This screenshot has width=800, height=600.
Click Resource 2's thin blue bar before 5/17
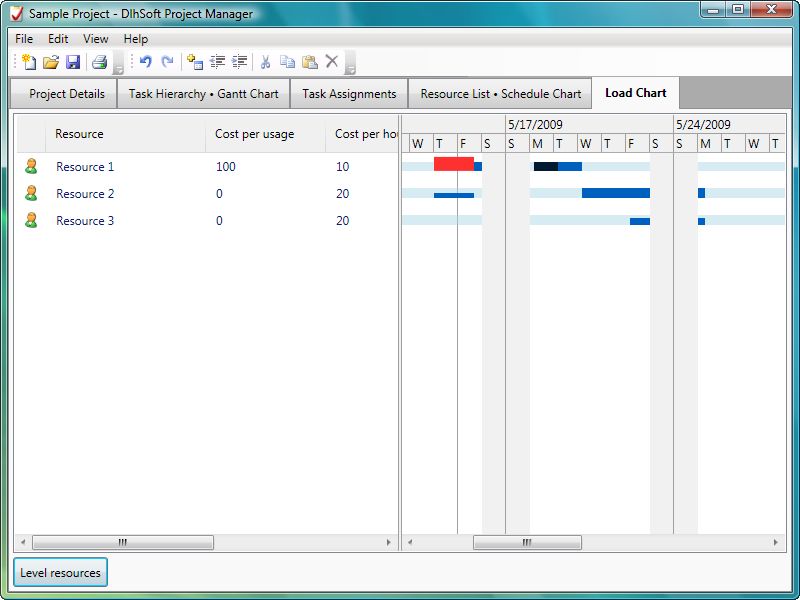pos(454,195)
